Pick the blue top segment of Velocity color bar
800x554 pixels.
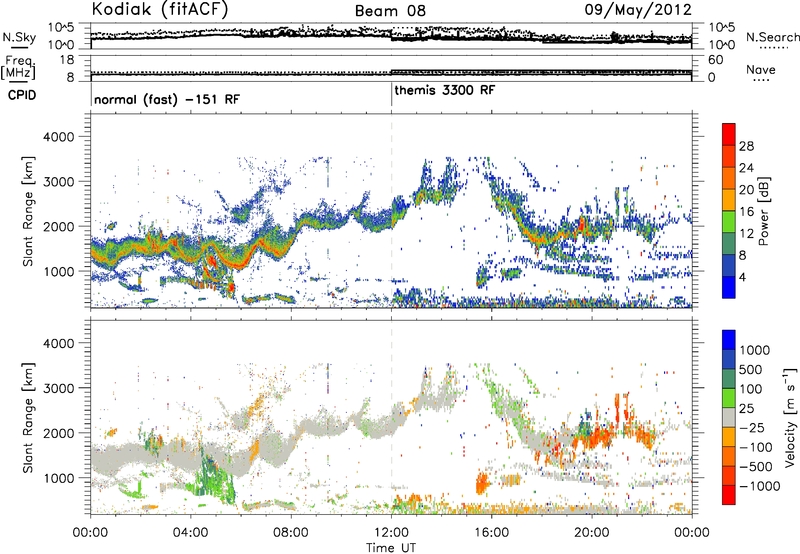729,340
